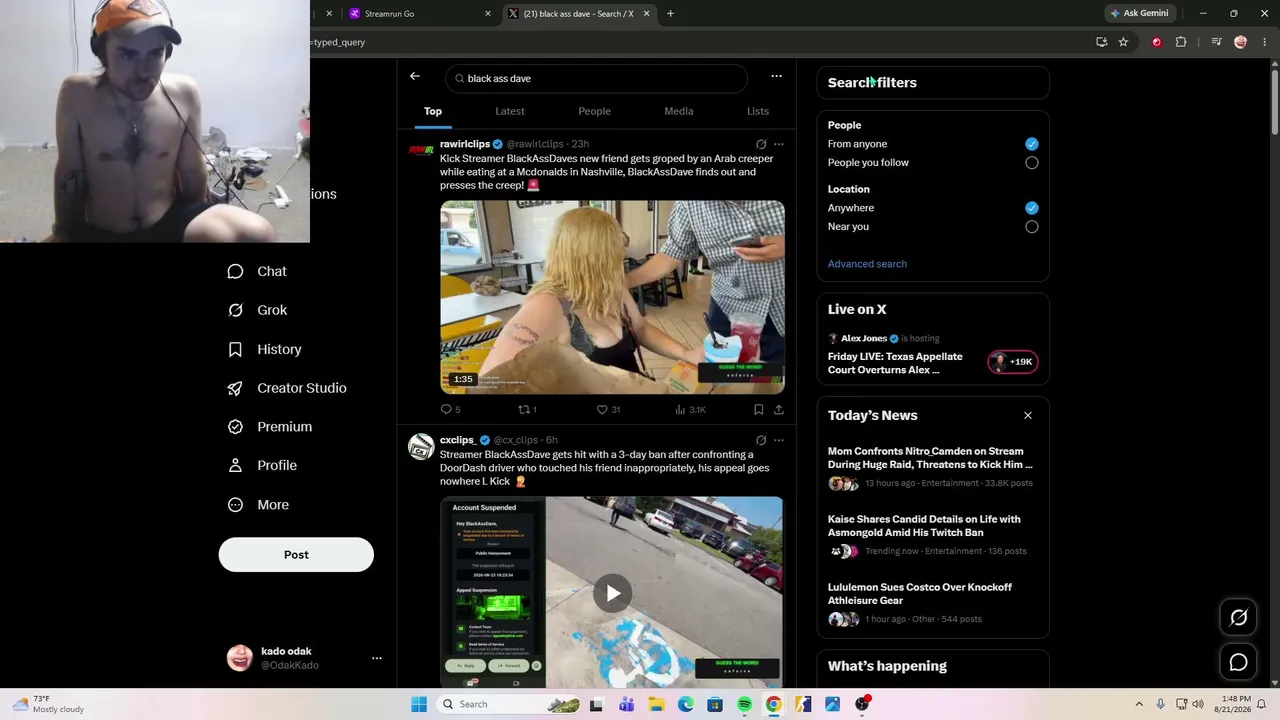Open a new browser tab
The image size is (1280, 720).
670,14
